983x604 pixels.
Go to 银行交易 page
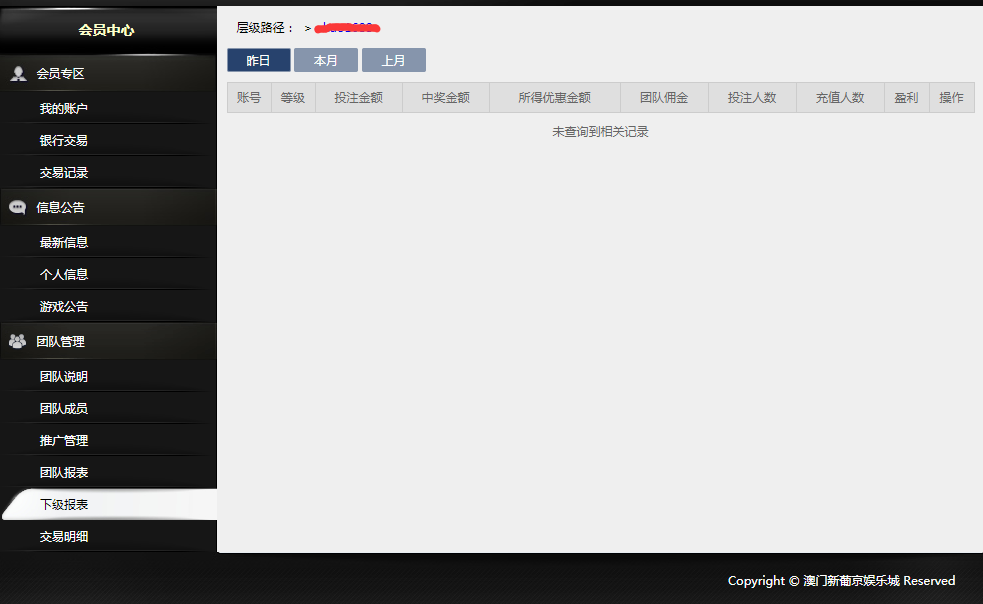tap(64, 140)
